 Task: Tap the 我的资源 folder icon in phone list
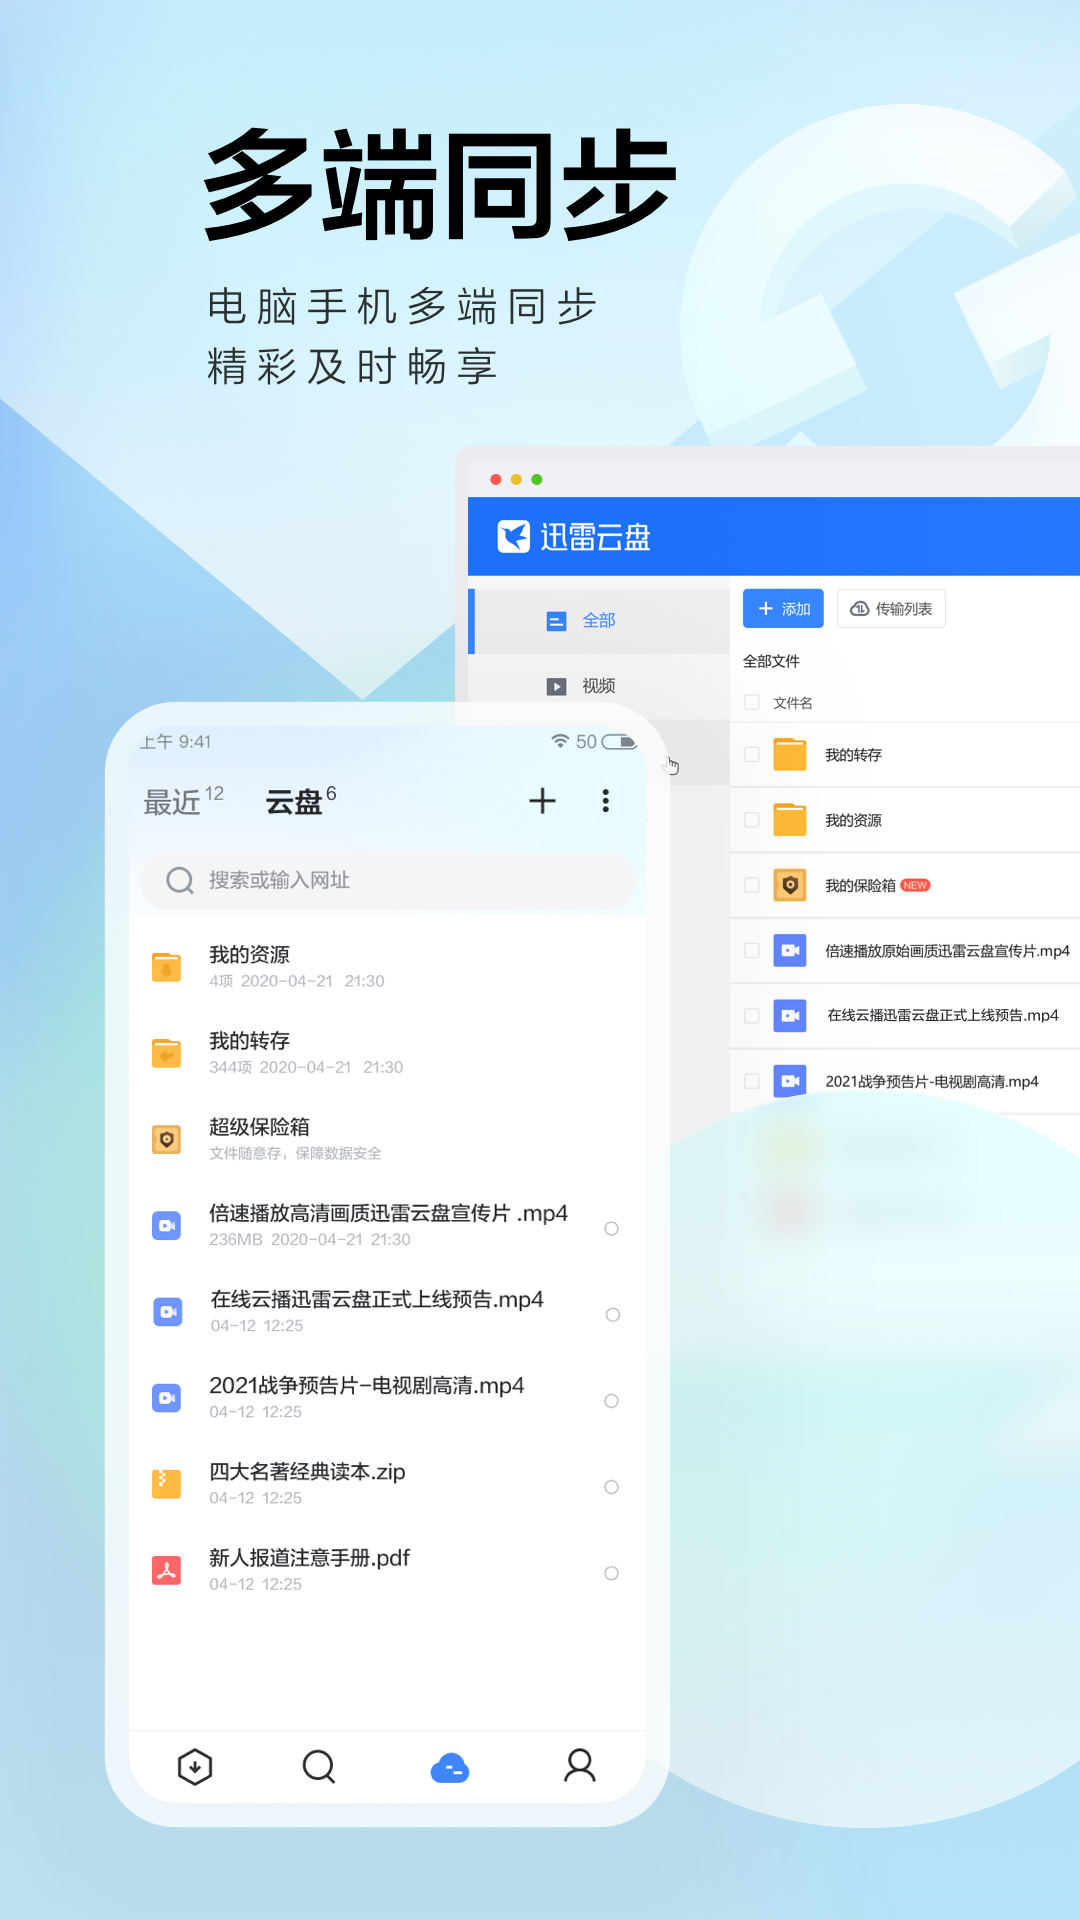[166, 967]
